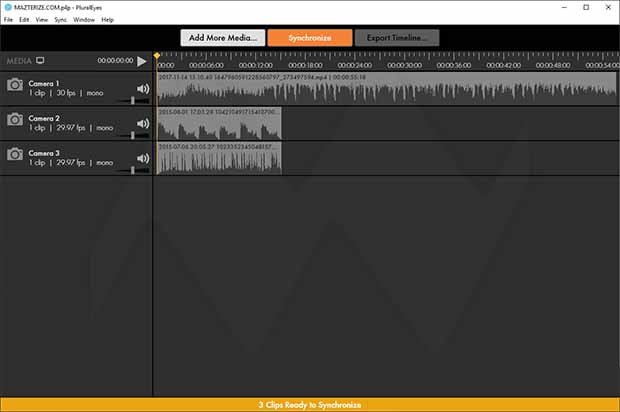Screen dimensions: 620x412
Task: Mute the Camera 2 audio speaker
Action: point(143,123)
